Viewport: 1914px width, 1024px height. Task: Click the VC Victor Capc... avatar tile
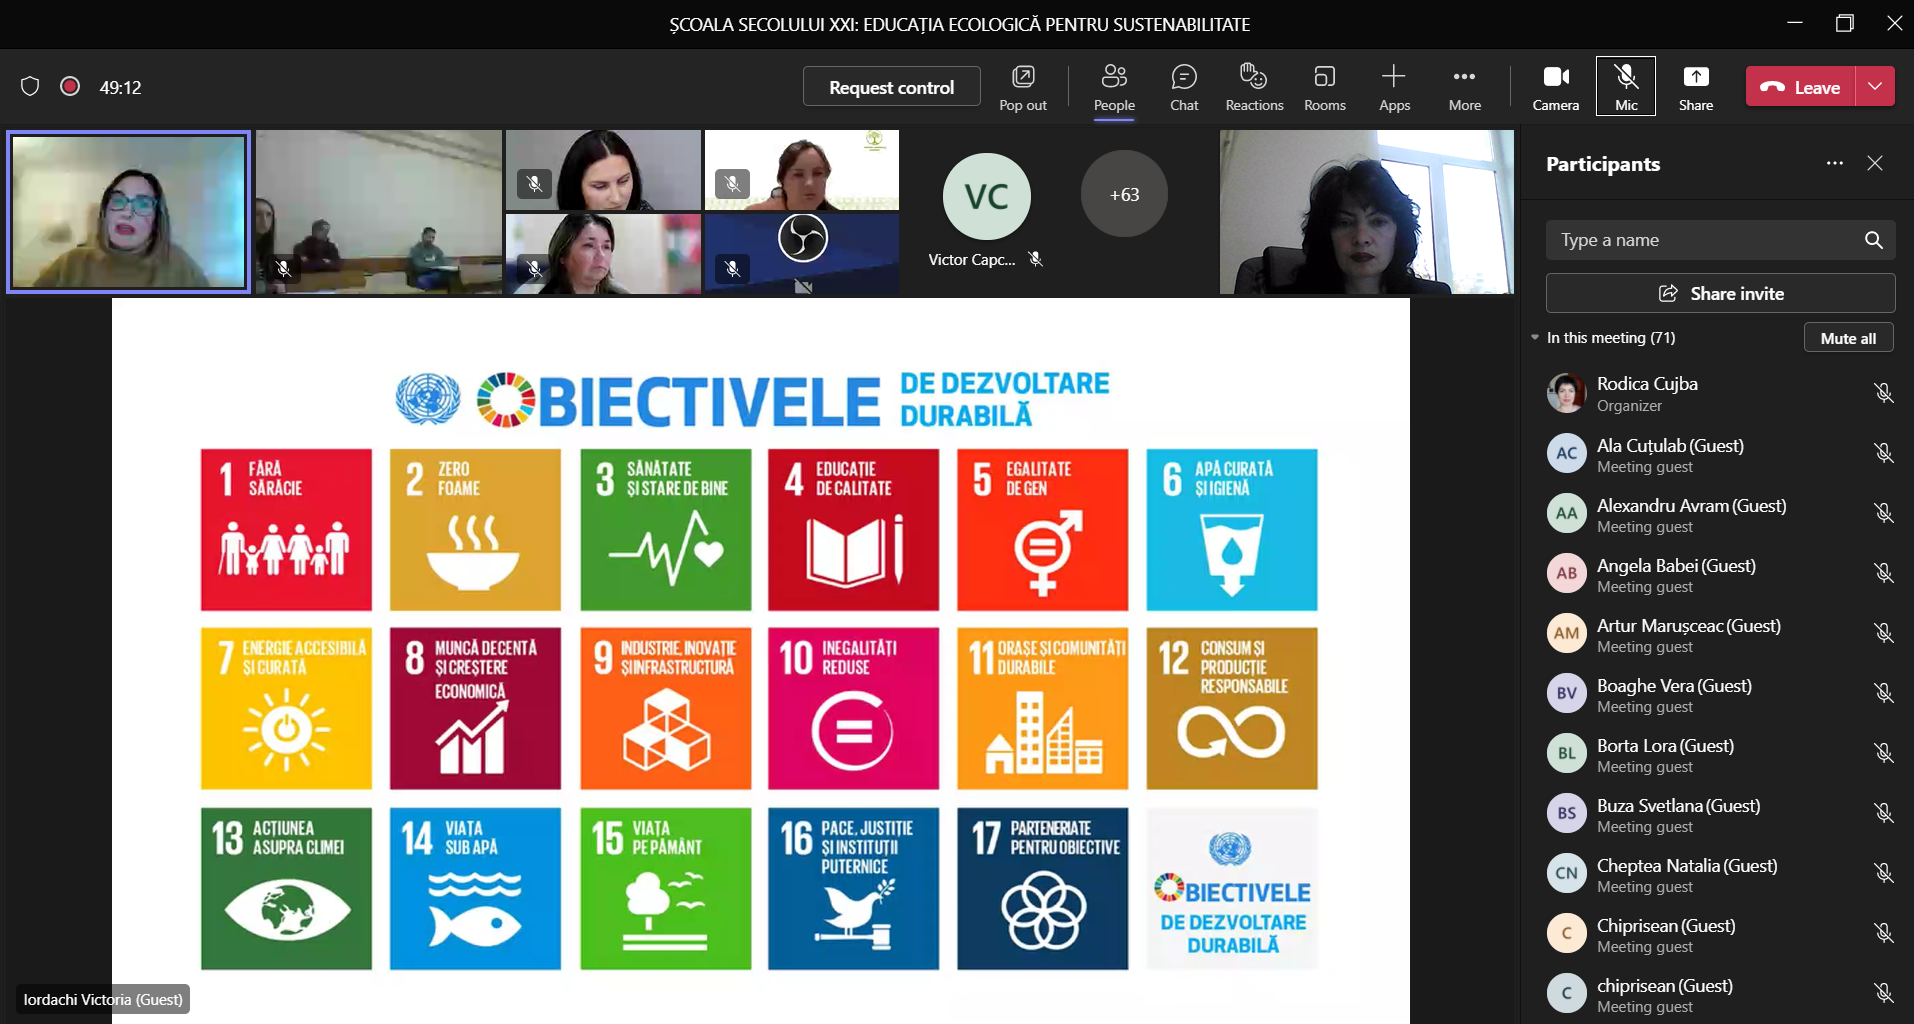coord(986,197)
